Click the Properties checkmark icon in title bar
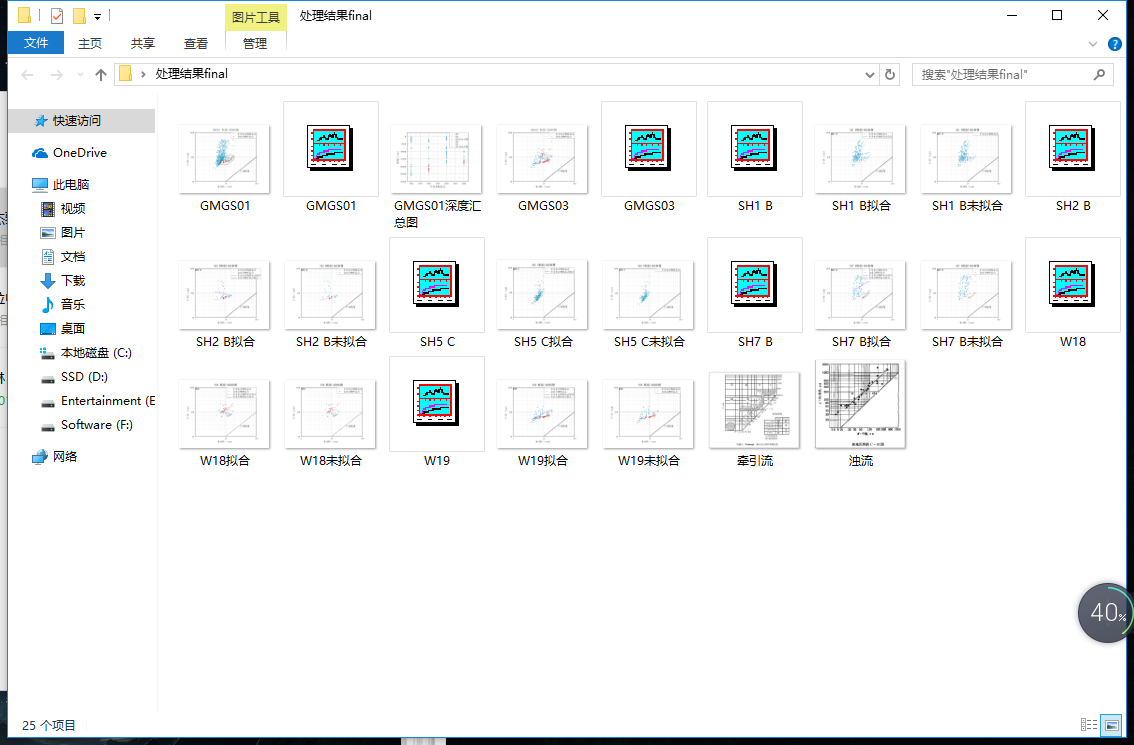 56,16
